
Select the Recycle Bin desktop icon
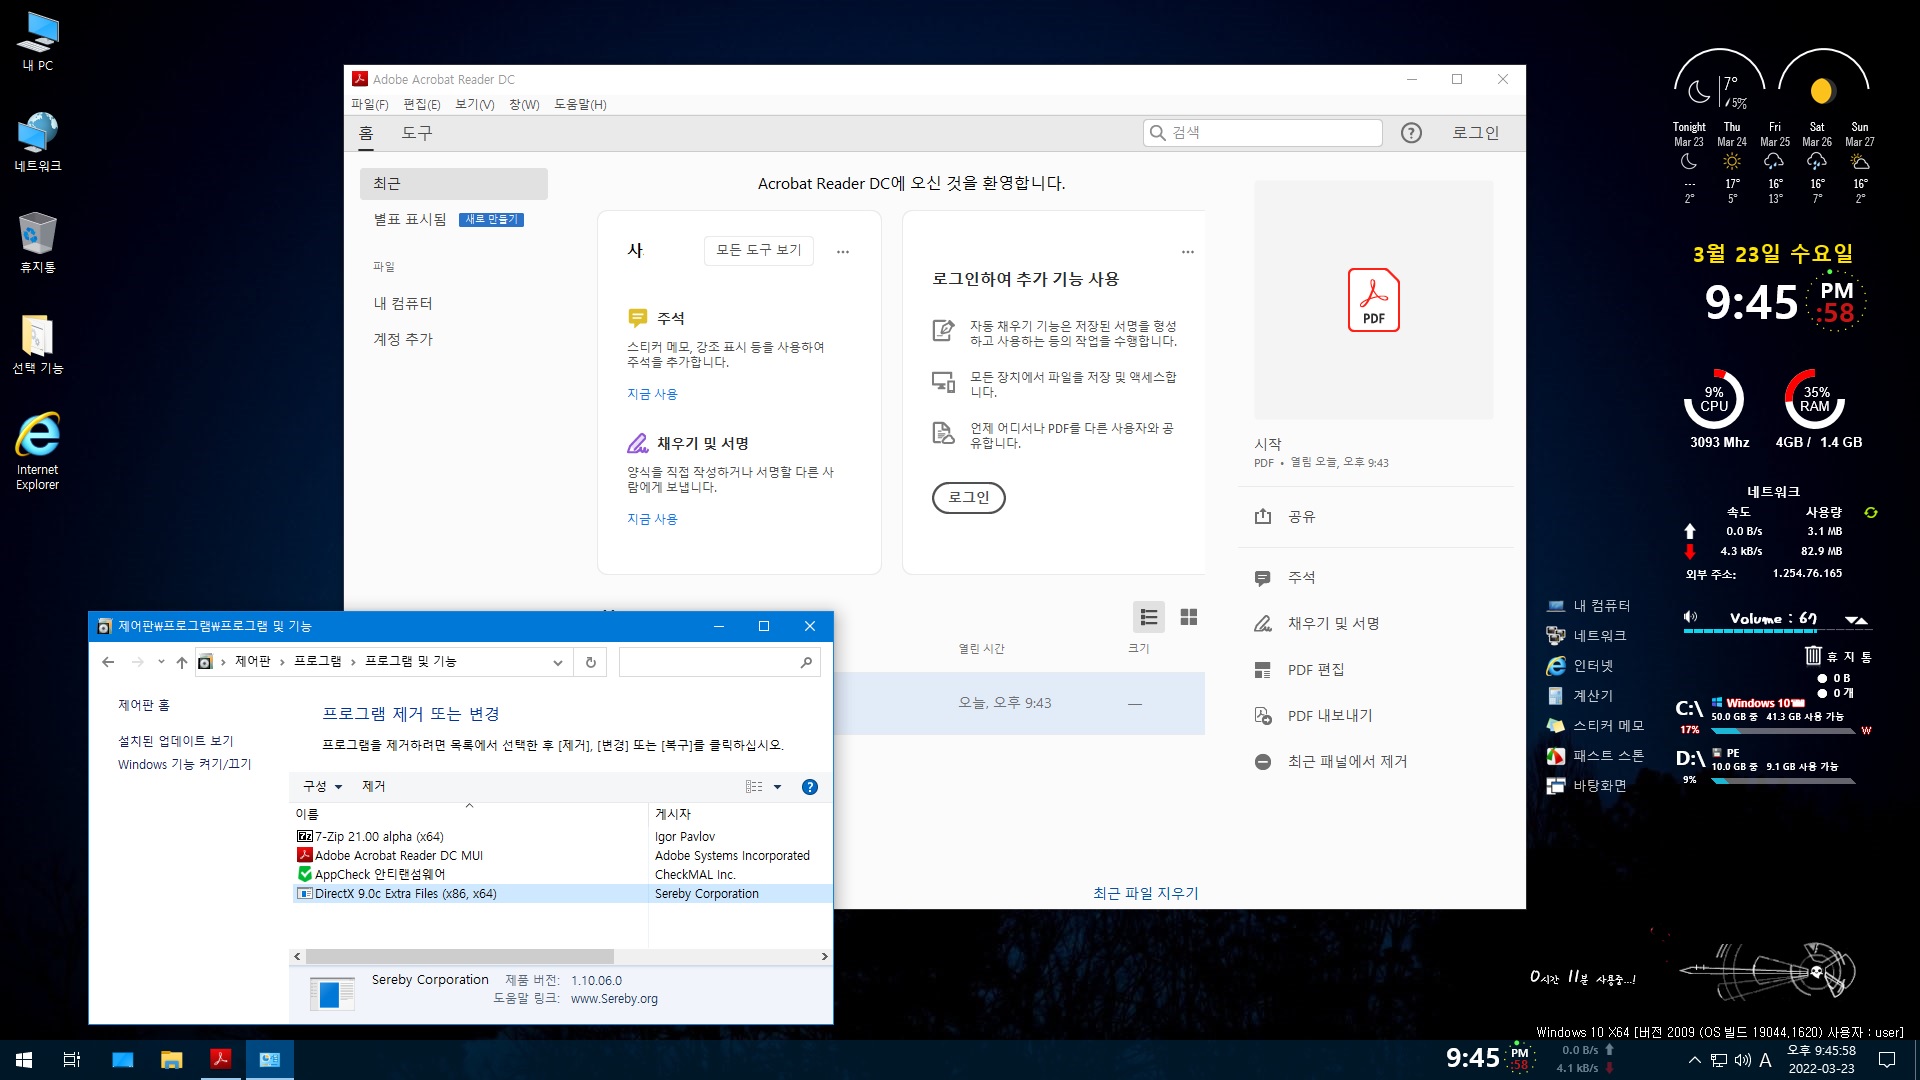point(38,242)
